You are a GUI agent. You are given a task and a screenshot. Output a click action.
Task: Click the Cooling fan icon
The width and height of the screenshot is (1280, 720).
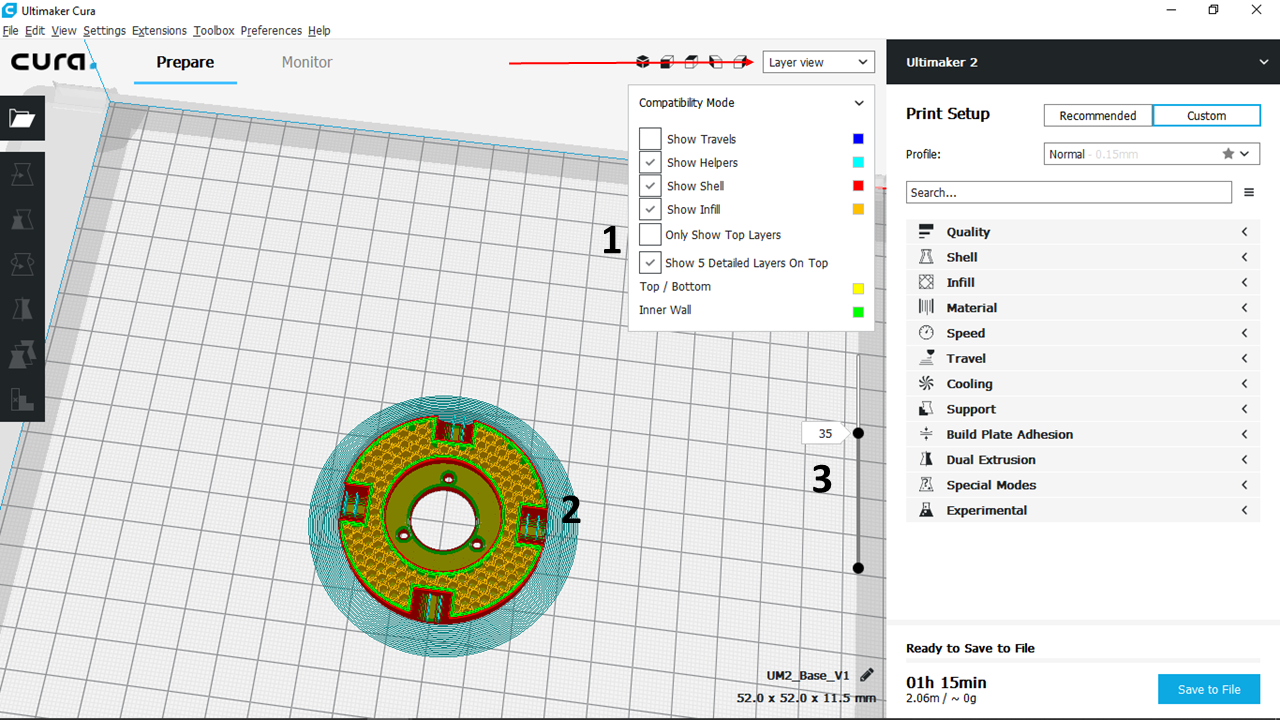click(x=926, y=384)
